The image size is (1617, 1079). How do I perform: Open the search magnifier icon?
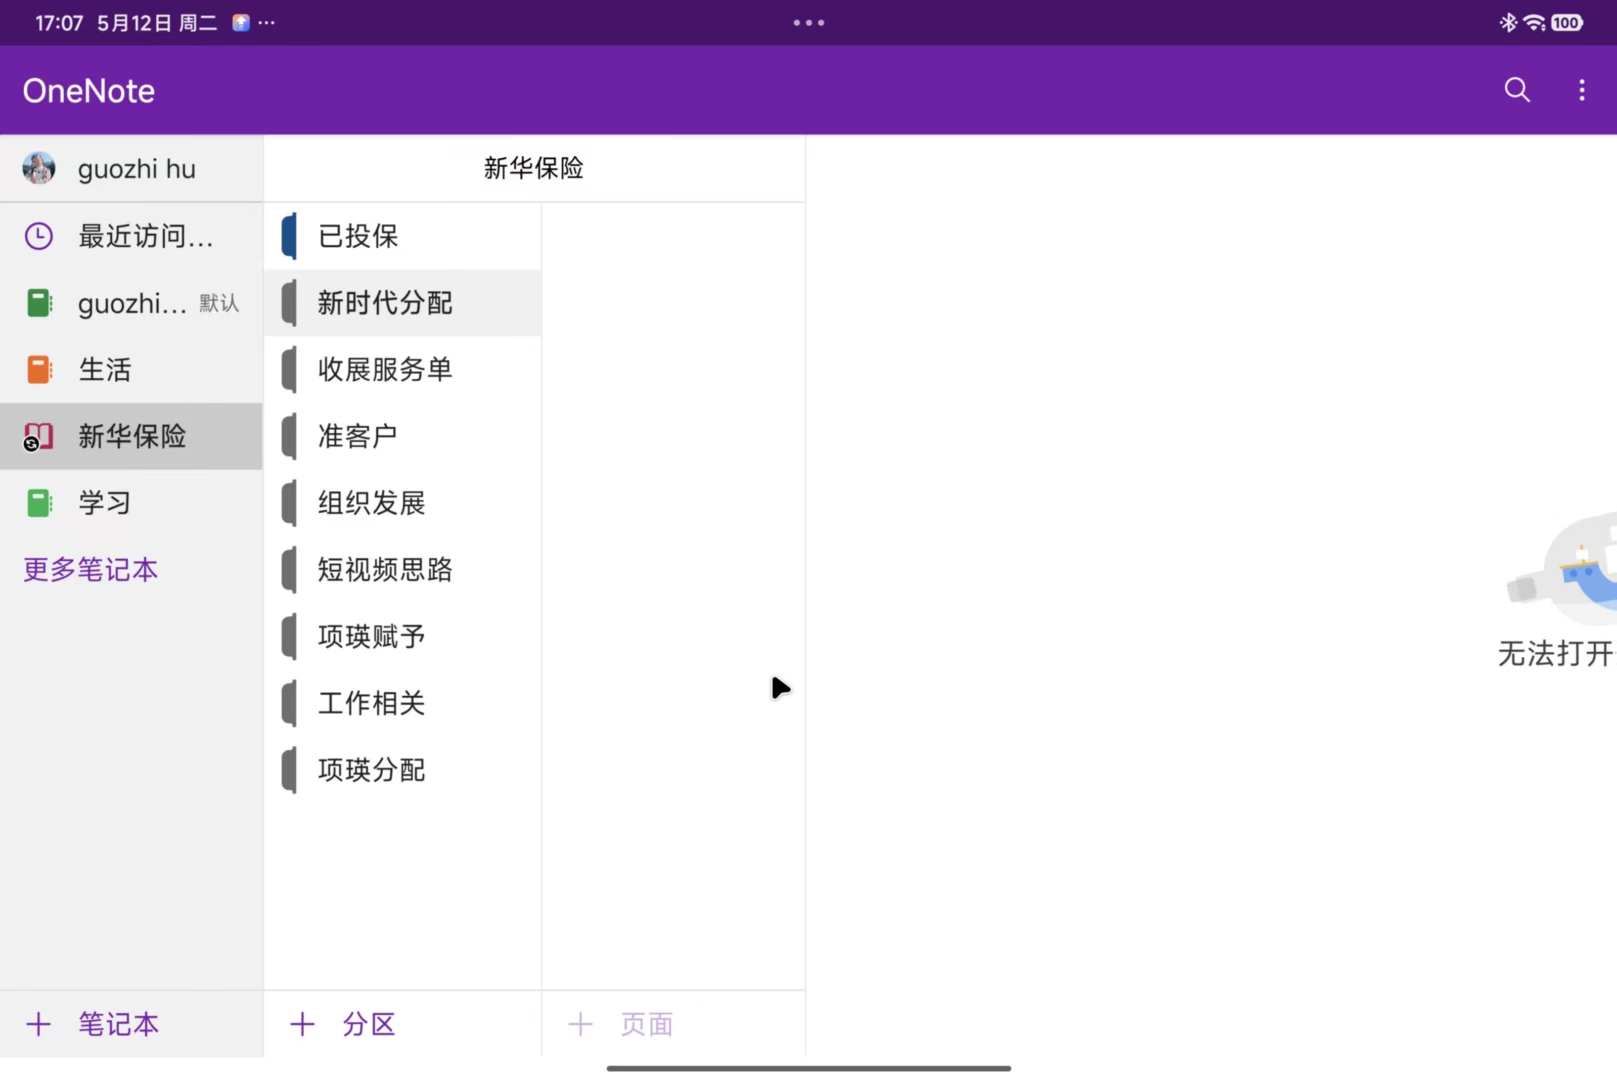[x=1517, y=90]
